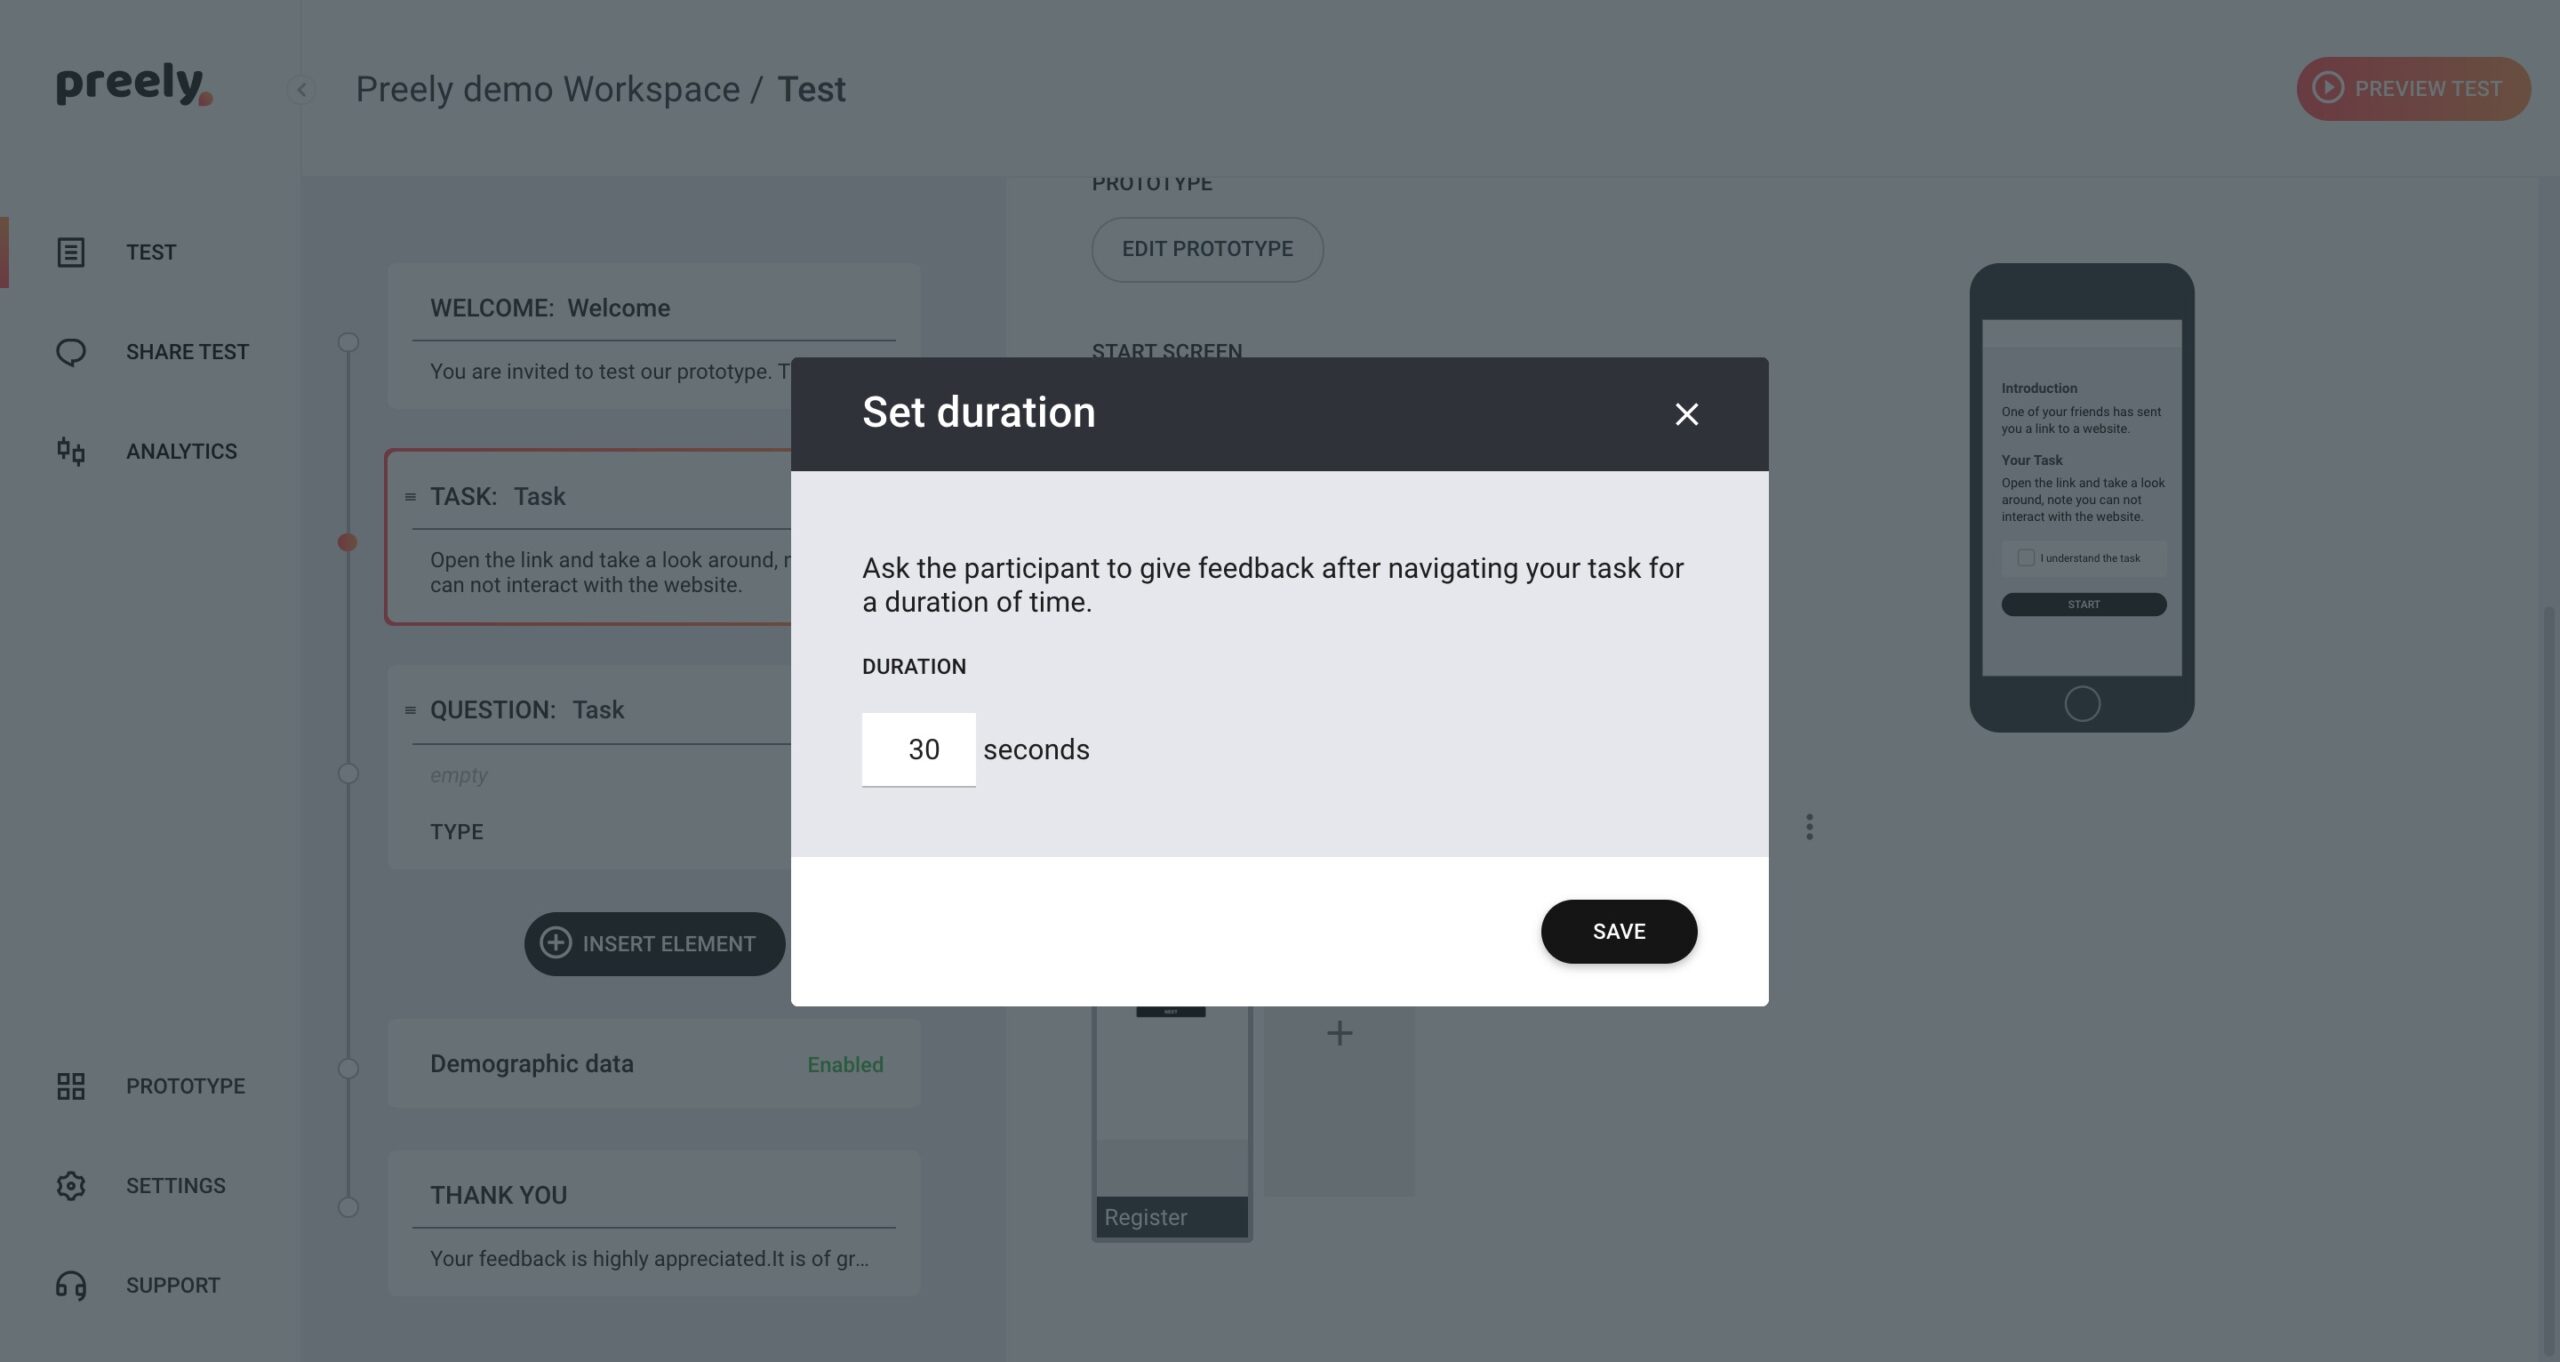Save the duration setting
This screenshot has width=2560, height=1362.
pos(1618,931)
